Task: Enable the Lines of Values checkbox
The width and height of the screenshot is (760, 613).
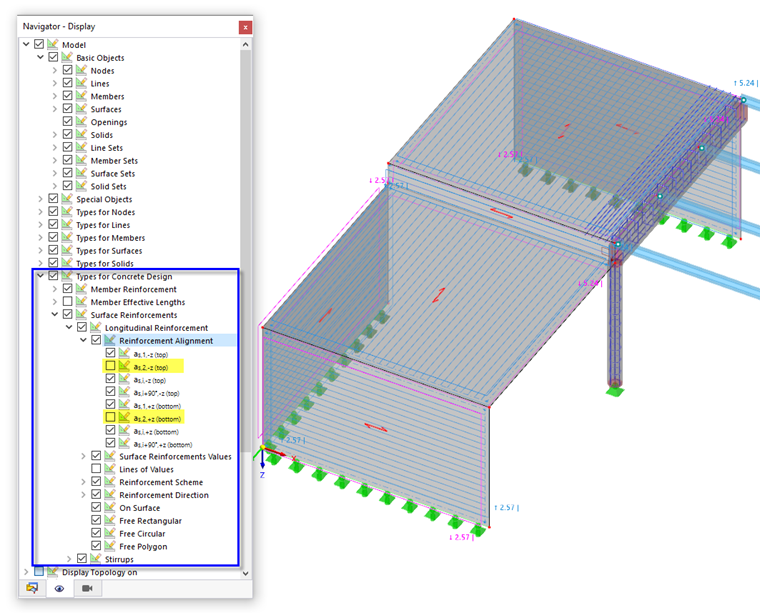Action: [96, 469]
